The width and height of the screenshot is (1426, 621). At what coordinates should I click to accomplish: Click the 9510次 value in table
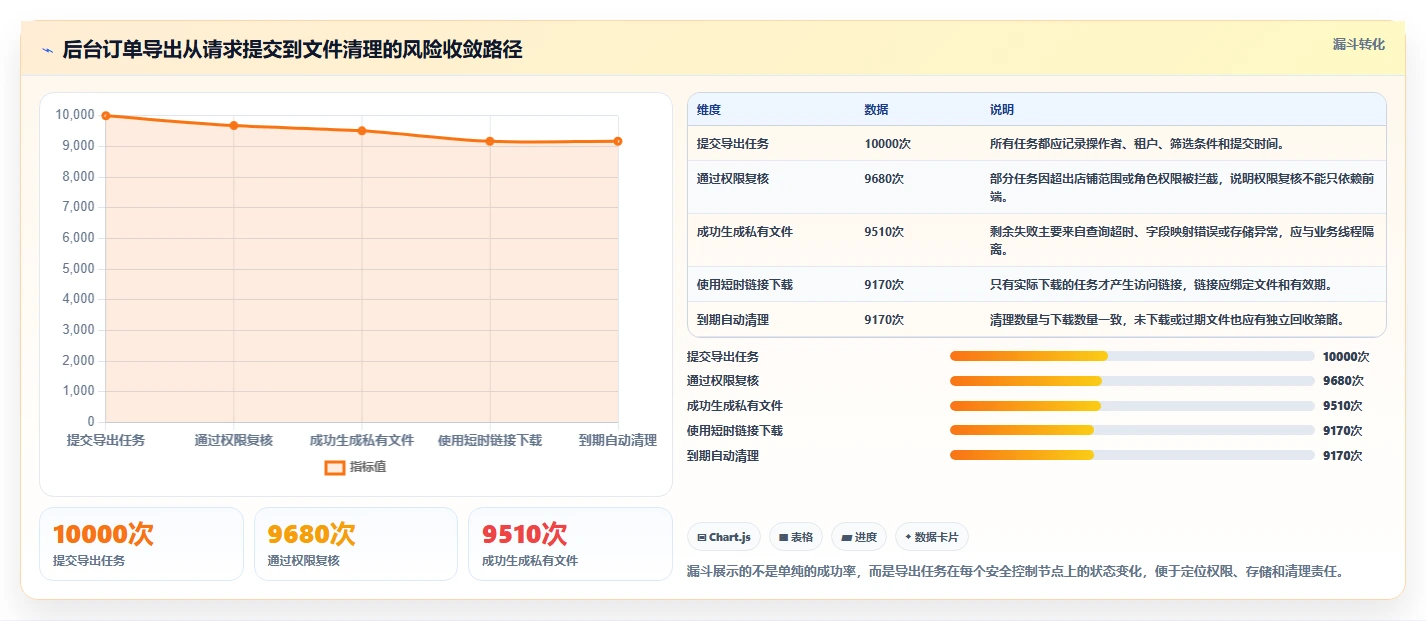tap(885, 232)
